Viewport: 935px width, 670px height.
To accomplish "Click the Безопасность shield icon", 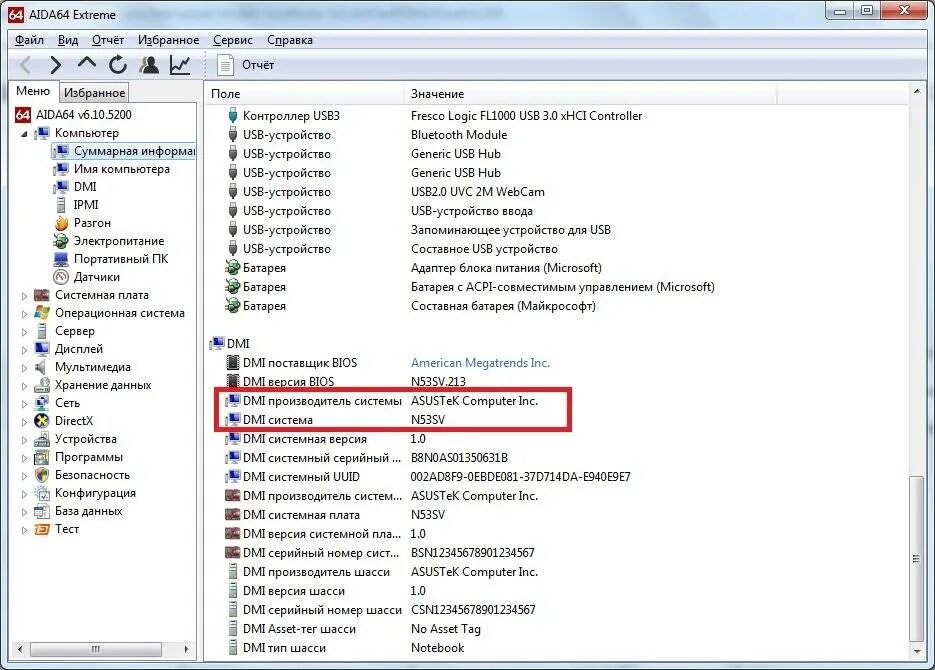I will click(42, 475).
